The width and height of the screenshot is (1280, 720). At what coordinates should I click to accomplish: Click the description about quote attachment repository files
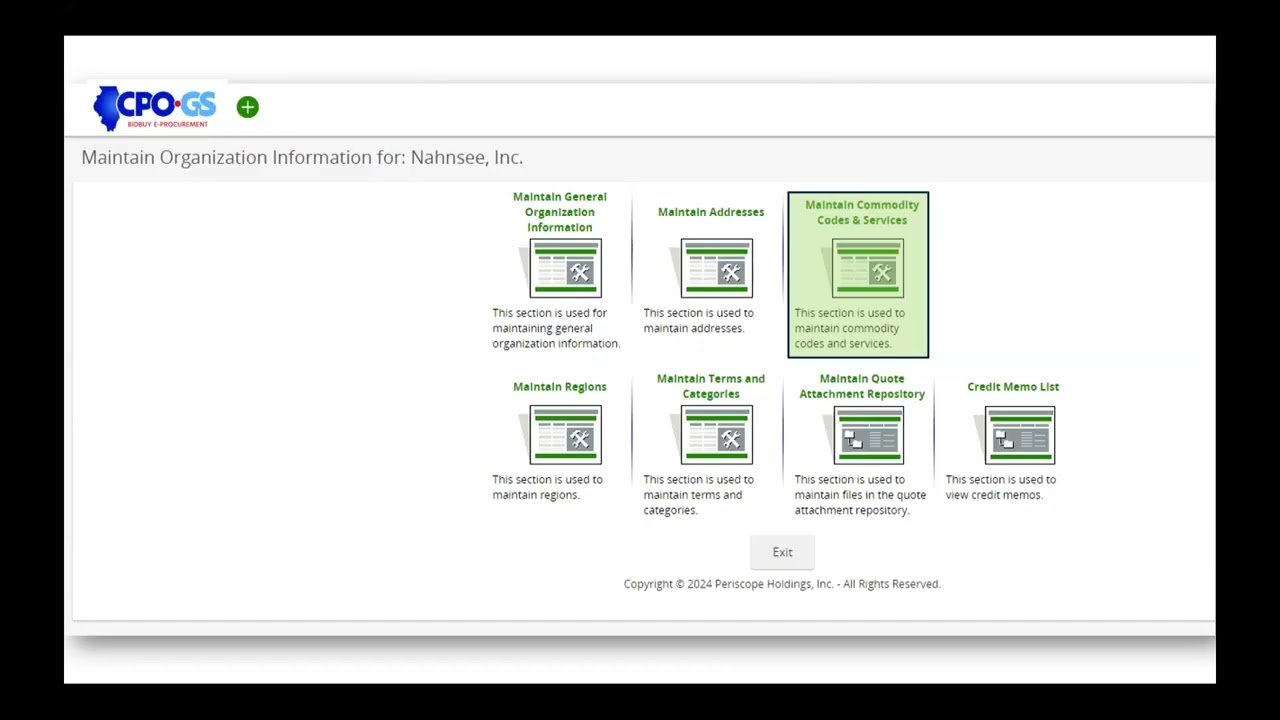click(x=860, y=495)
